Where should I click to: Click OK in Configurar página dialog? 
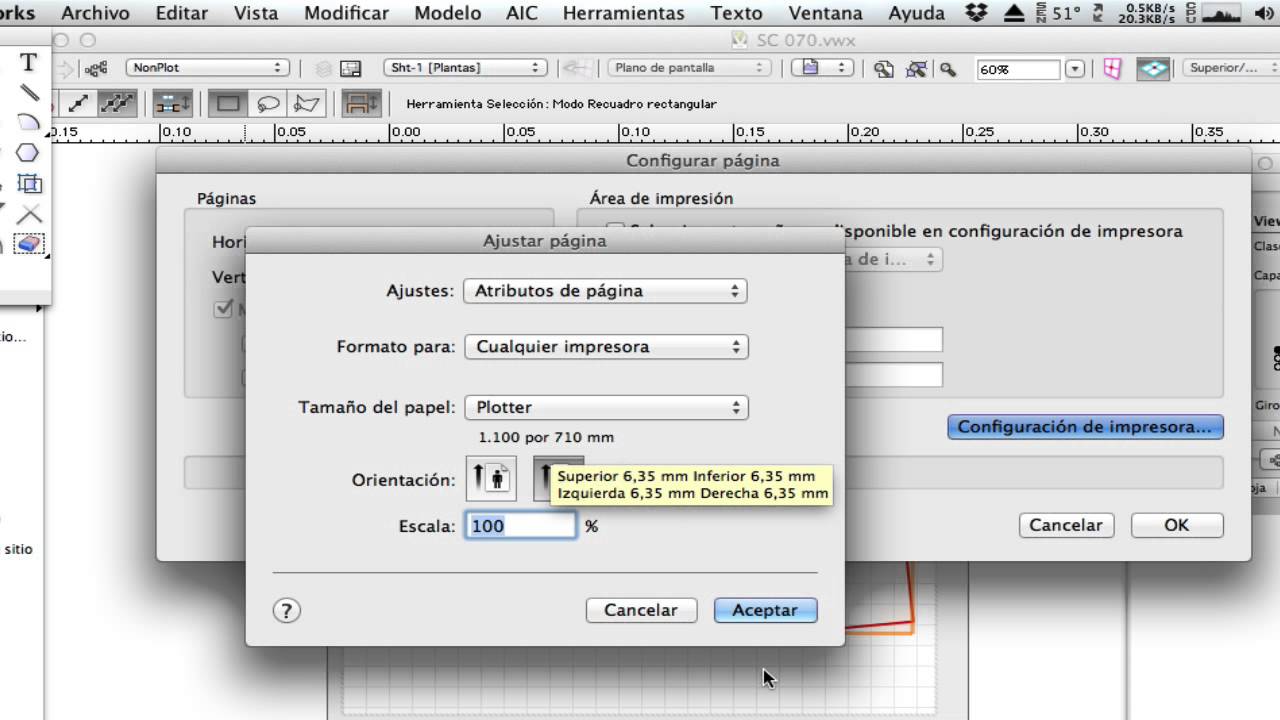coord(1177,525)
